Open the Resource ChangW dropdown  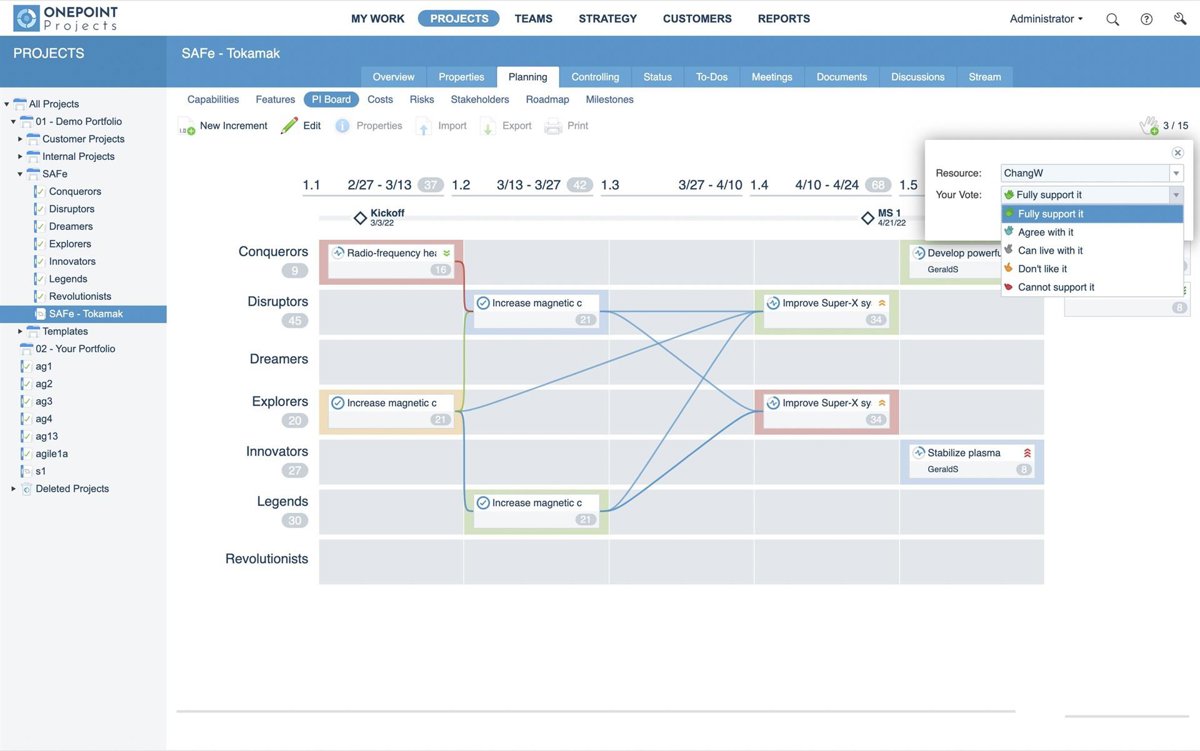pyautogui.click(x=1175, y=174)
